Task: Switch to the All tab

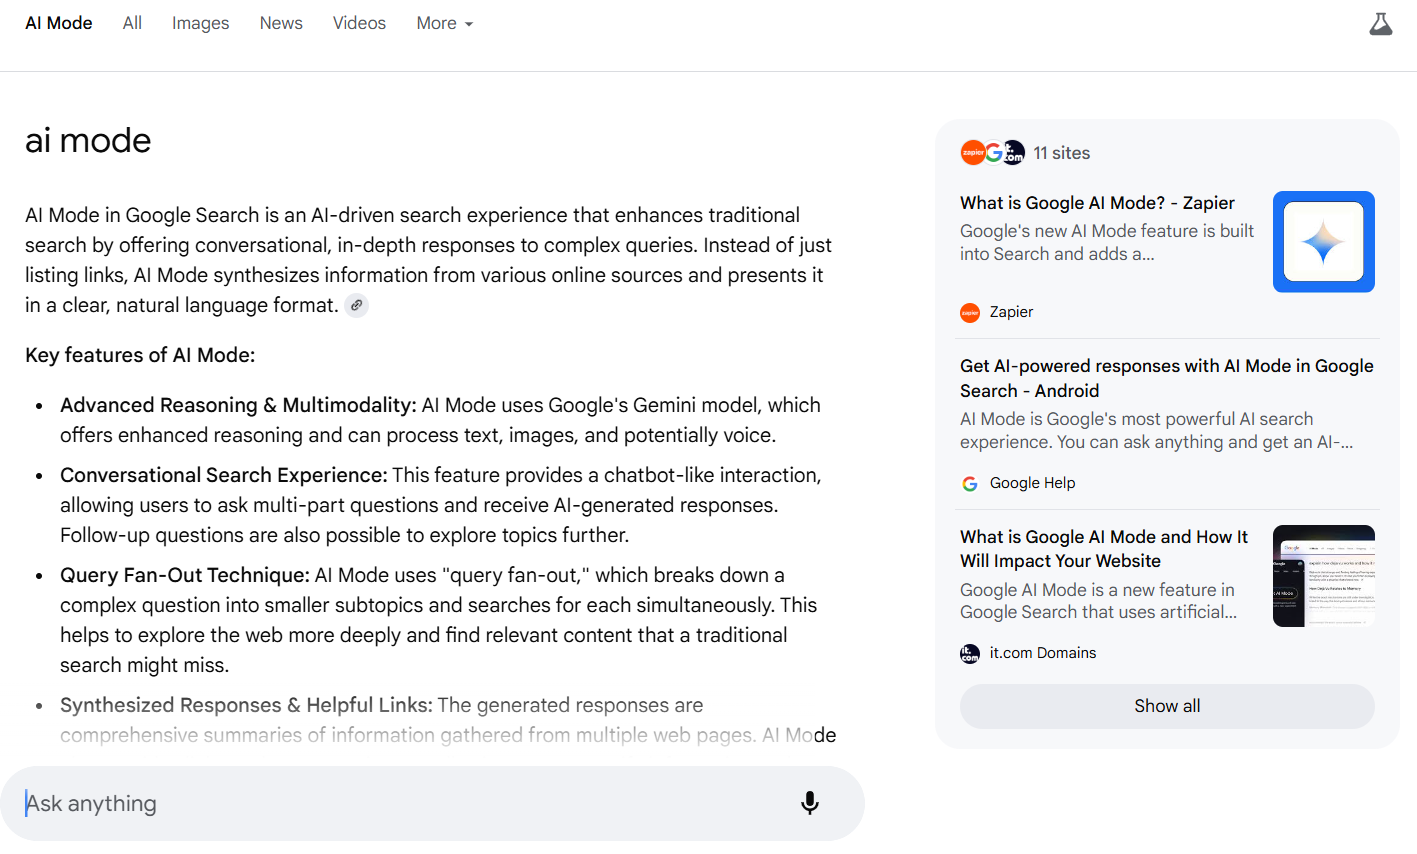Action: click(132, 23)
